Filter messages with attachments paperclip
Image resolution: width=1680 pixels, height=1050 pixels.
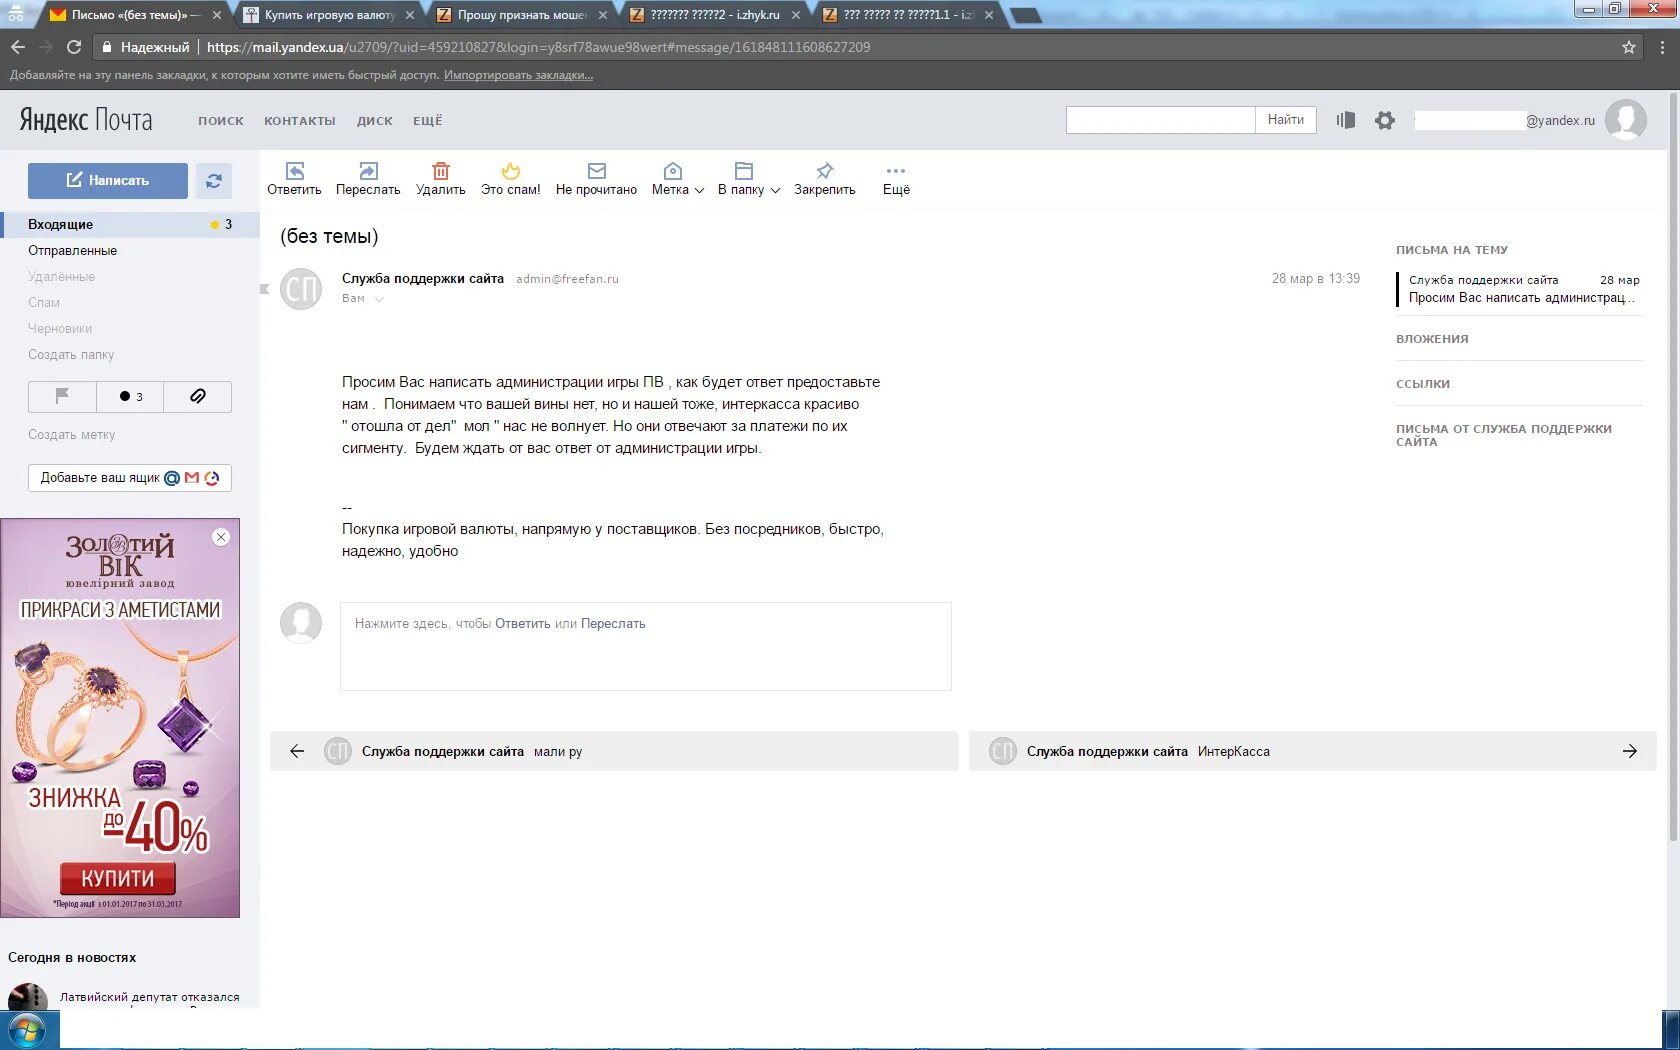point(198,396)
